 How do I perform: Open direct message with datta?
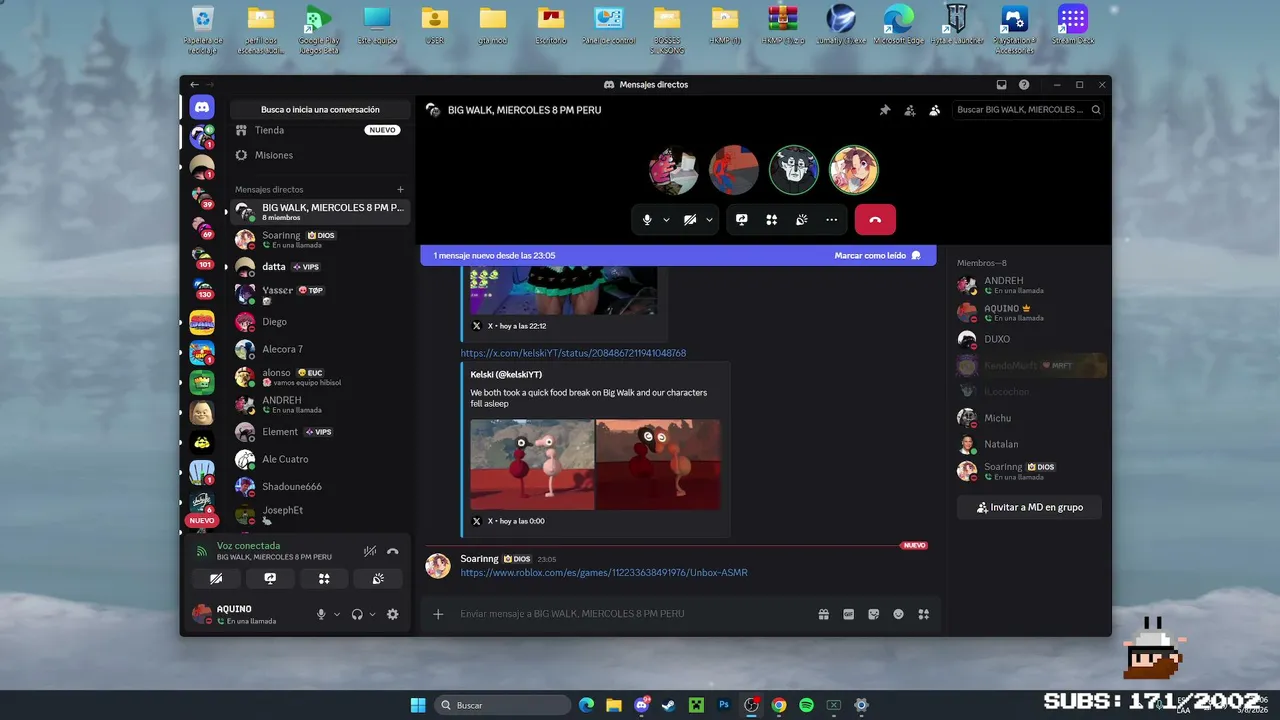tap(320, 267)
